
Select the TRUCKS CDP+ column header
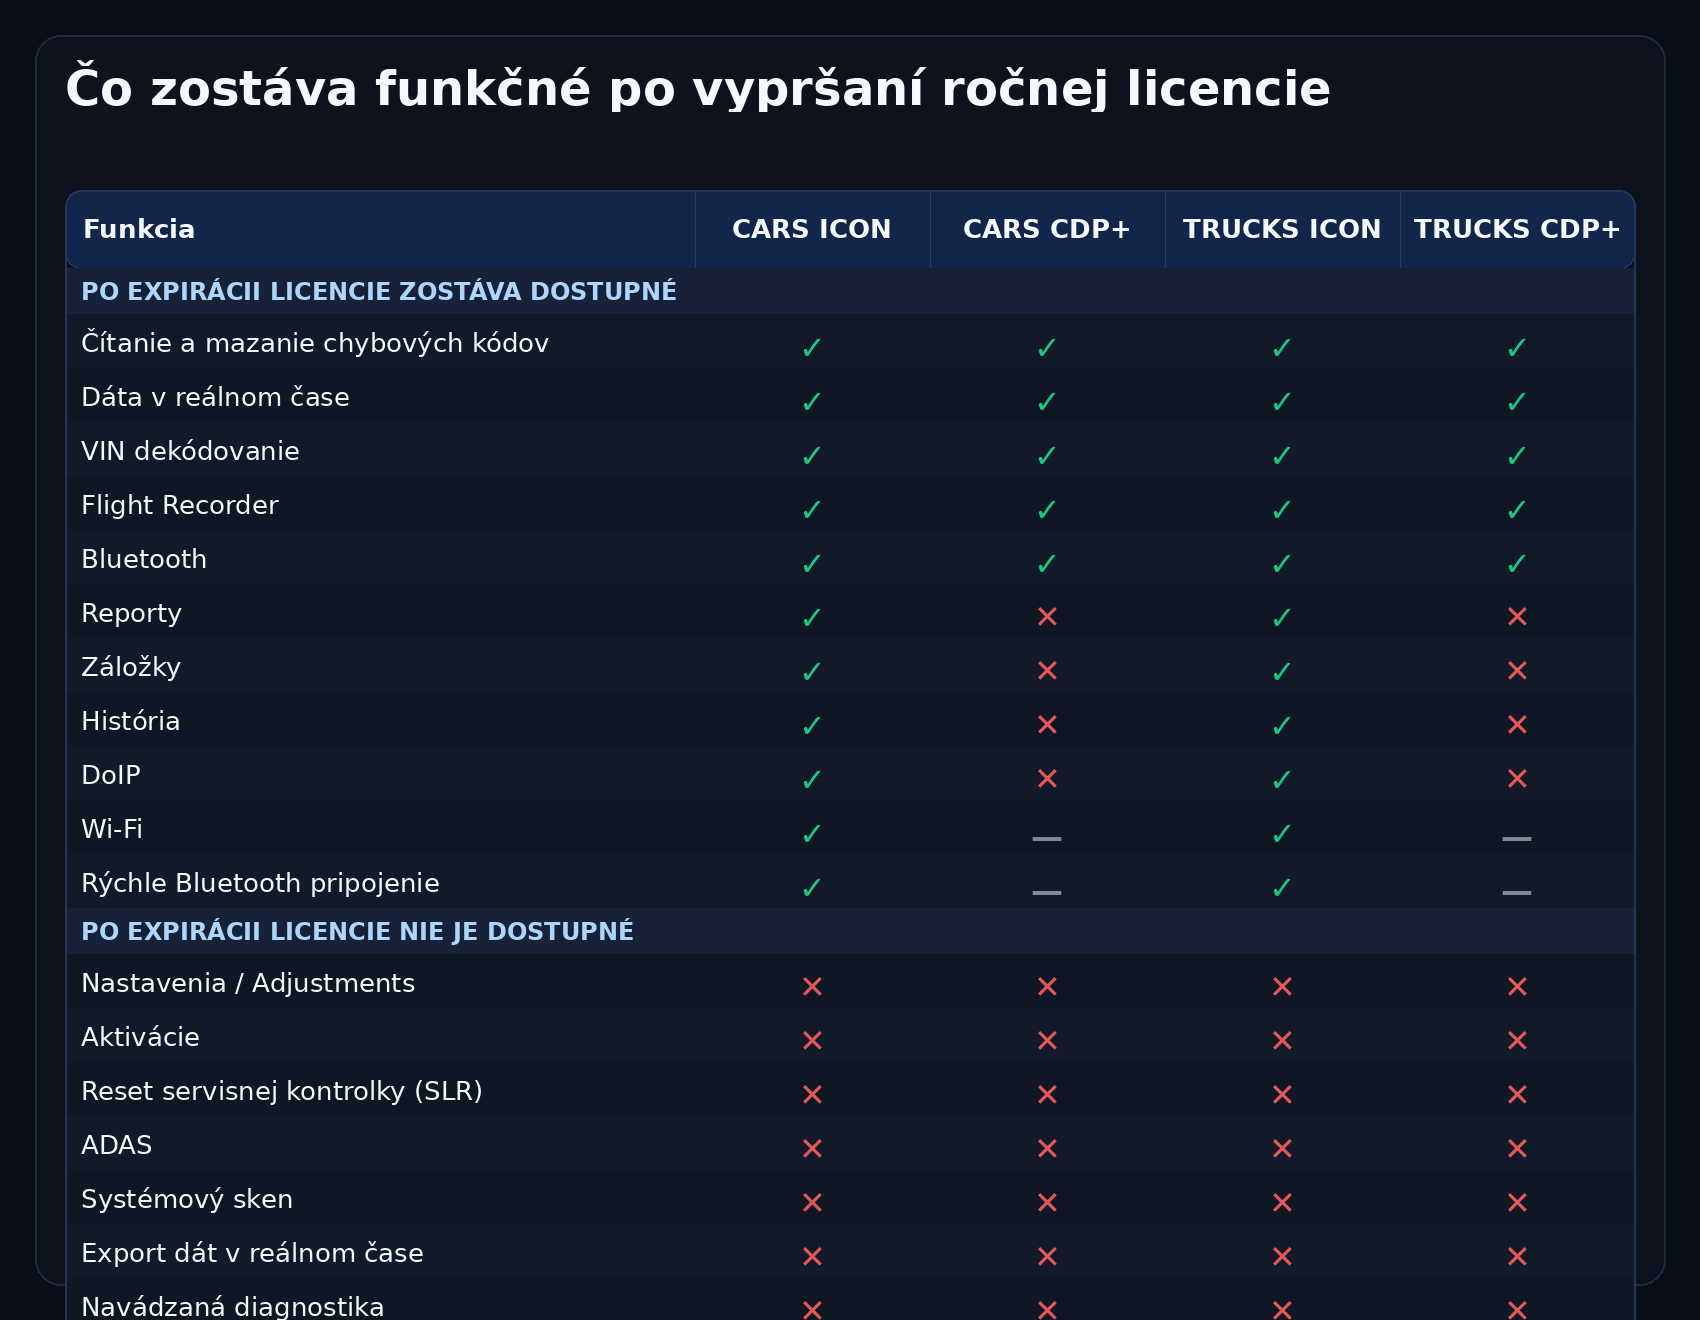point(1516,229)
